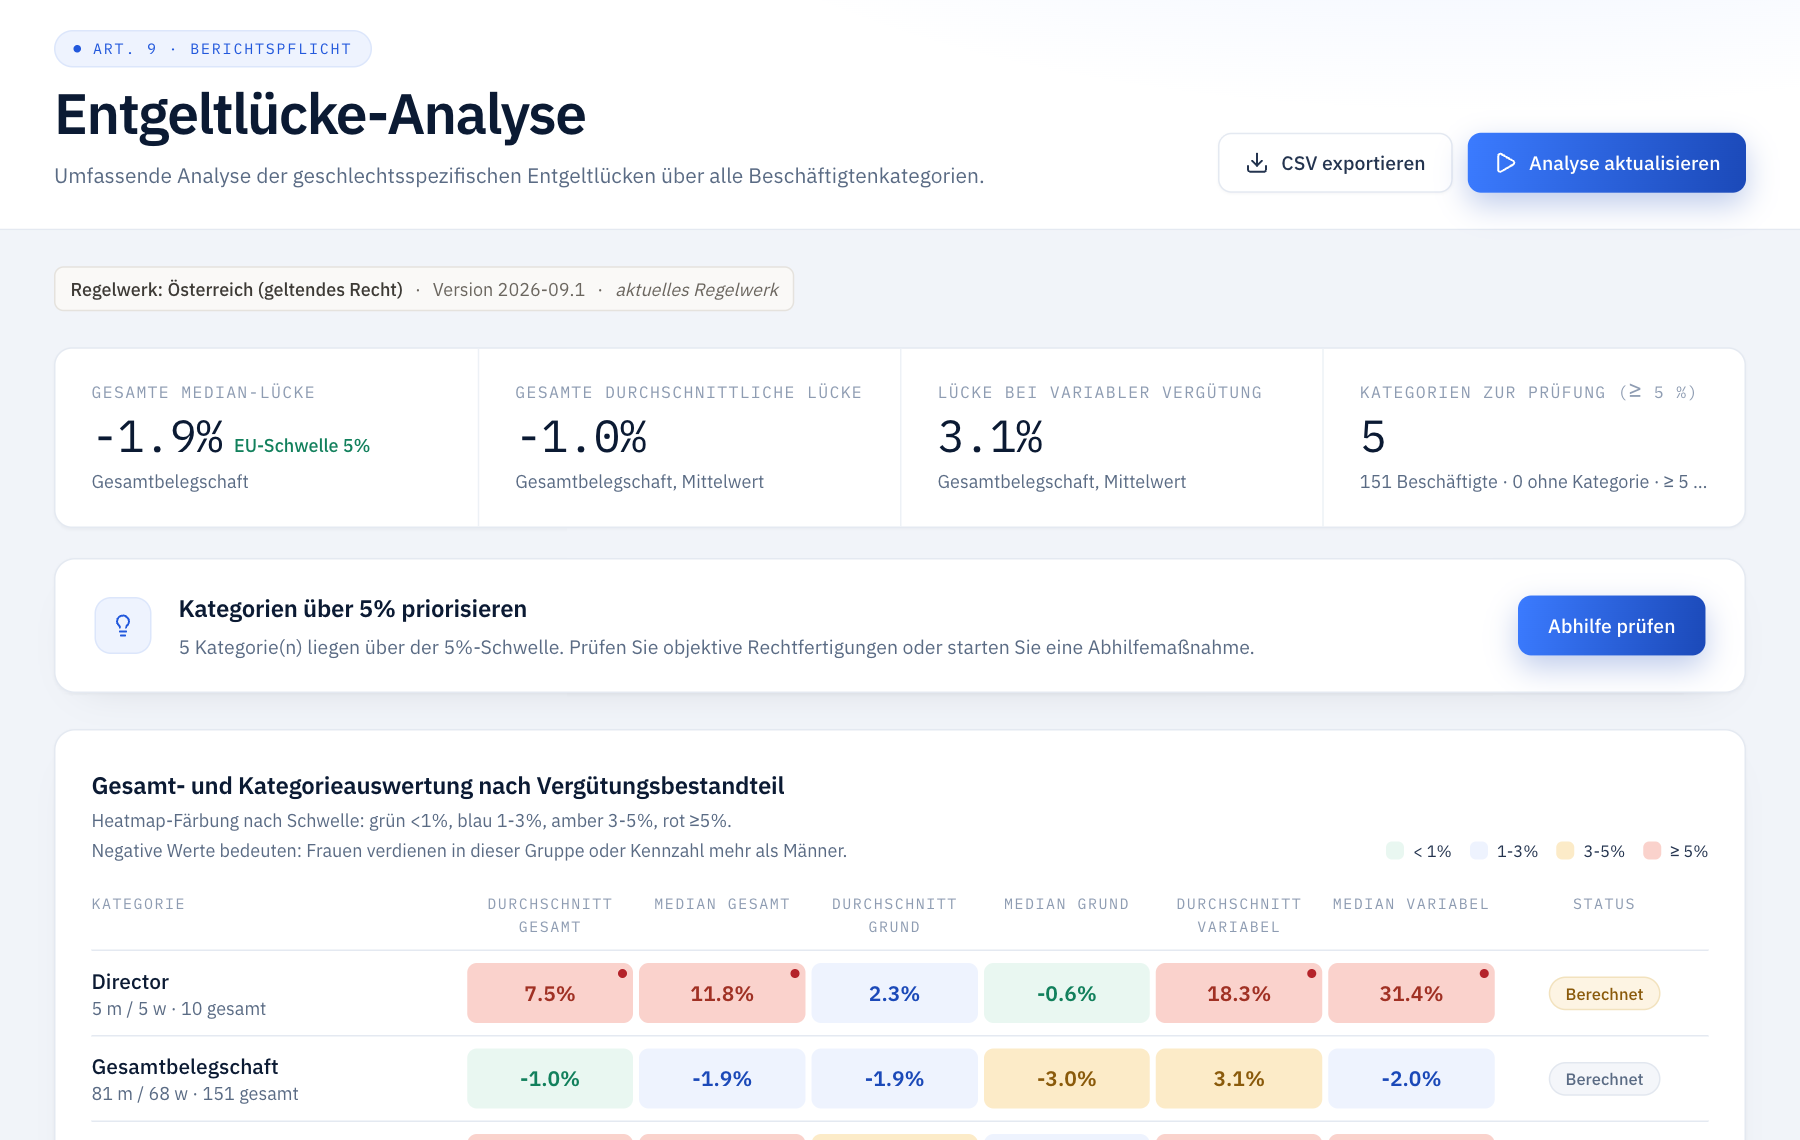Select Gesamtbelegschaft cell -2.0%
1800x1140 pixels.
click(x=1411, y=1079)
